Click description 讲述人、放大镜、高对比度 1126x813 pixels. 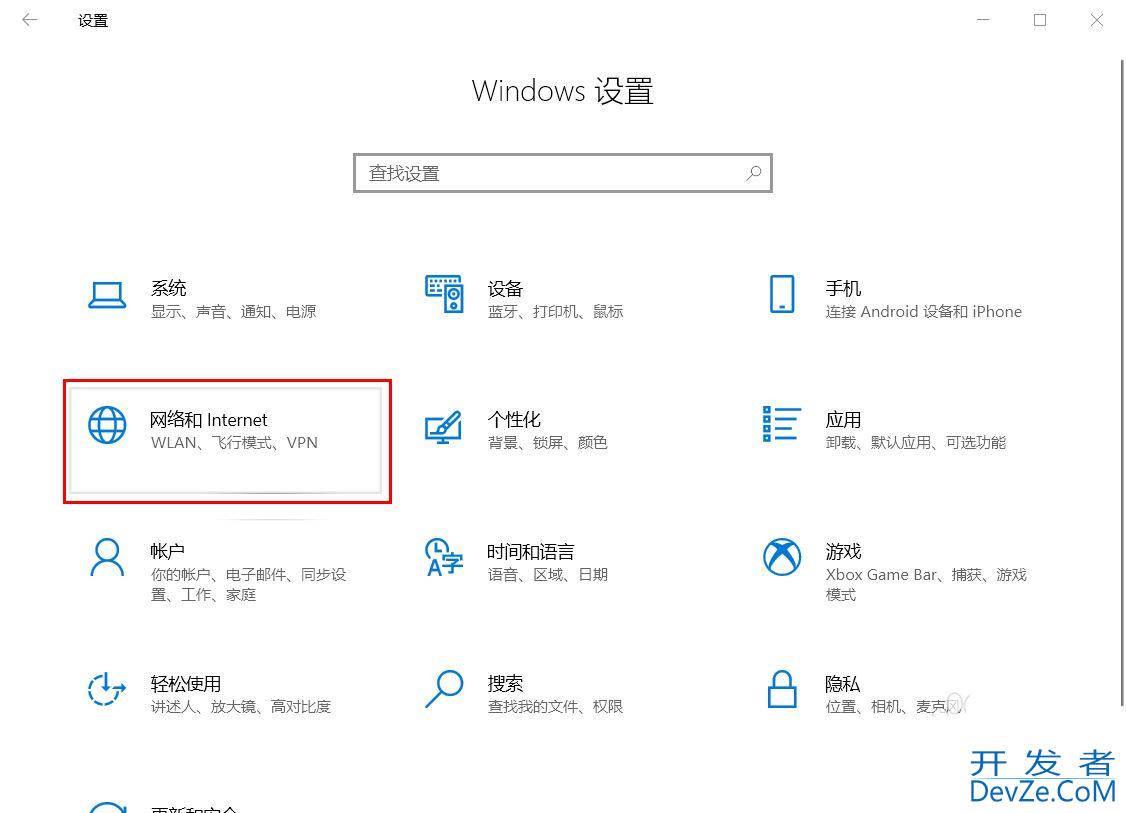[241, 707]
